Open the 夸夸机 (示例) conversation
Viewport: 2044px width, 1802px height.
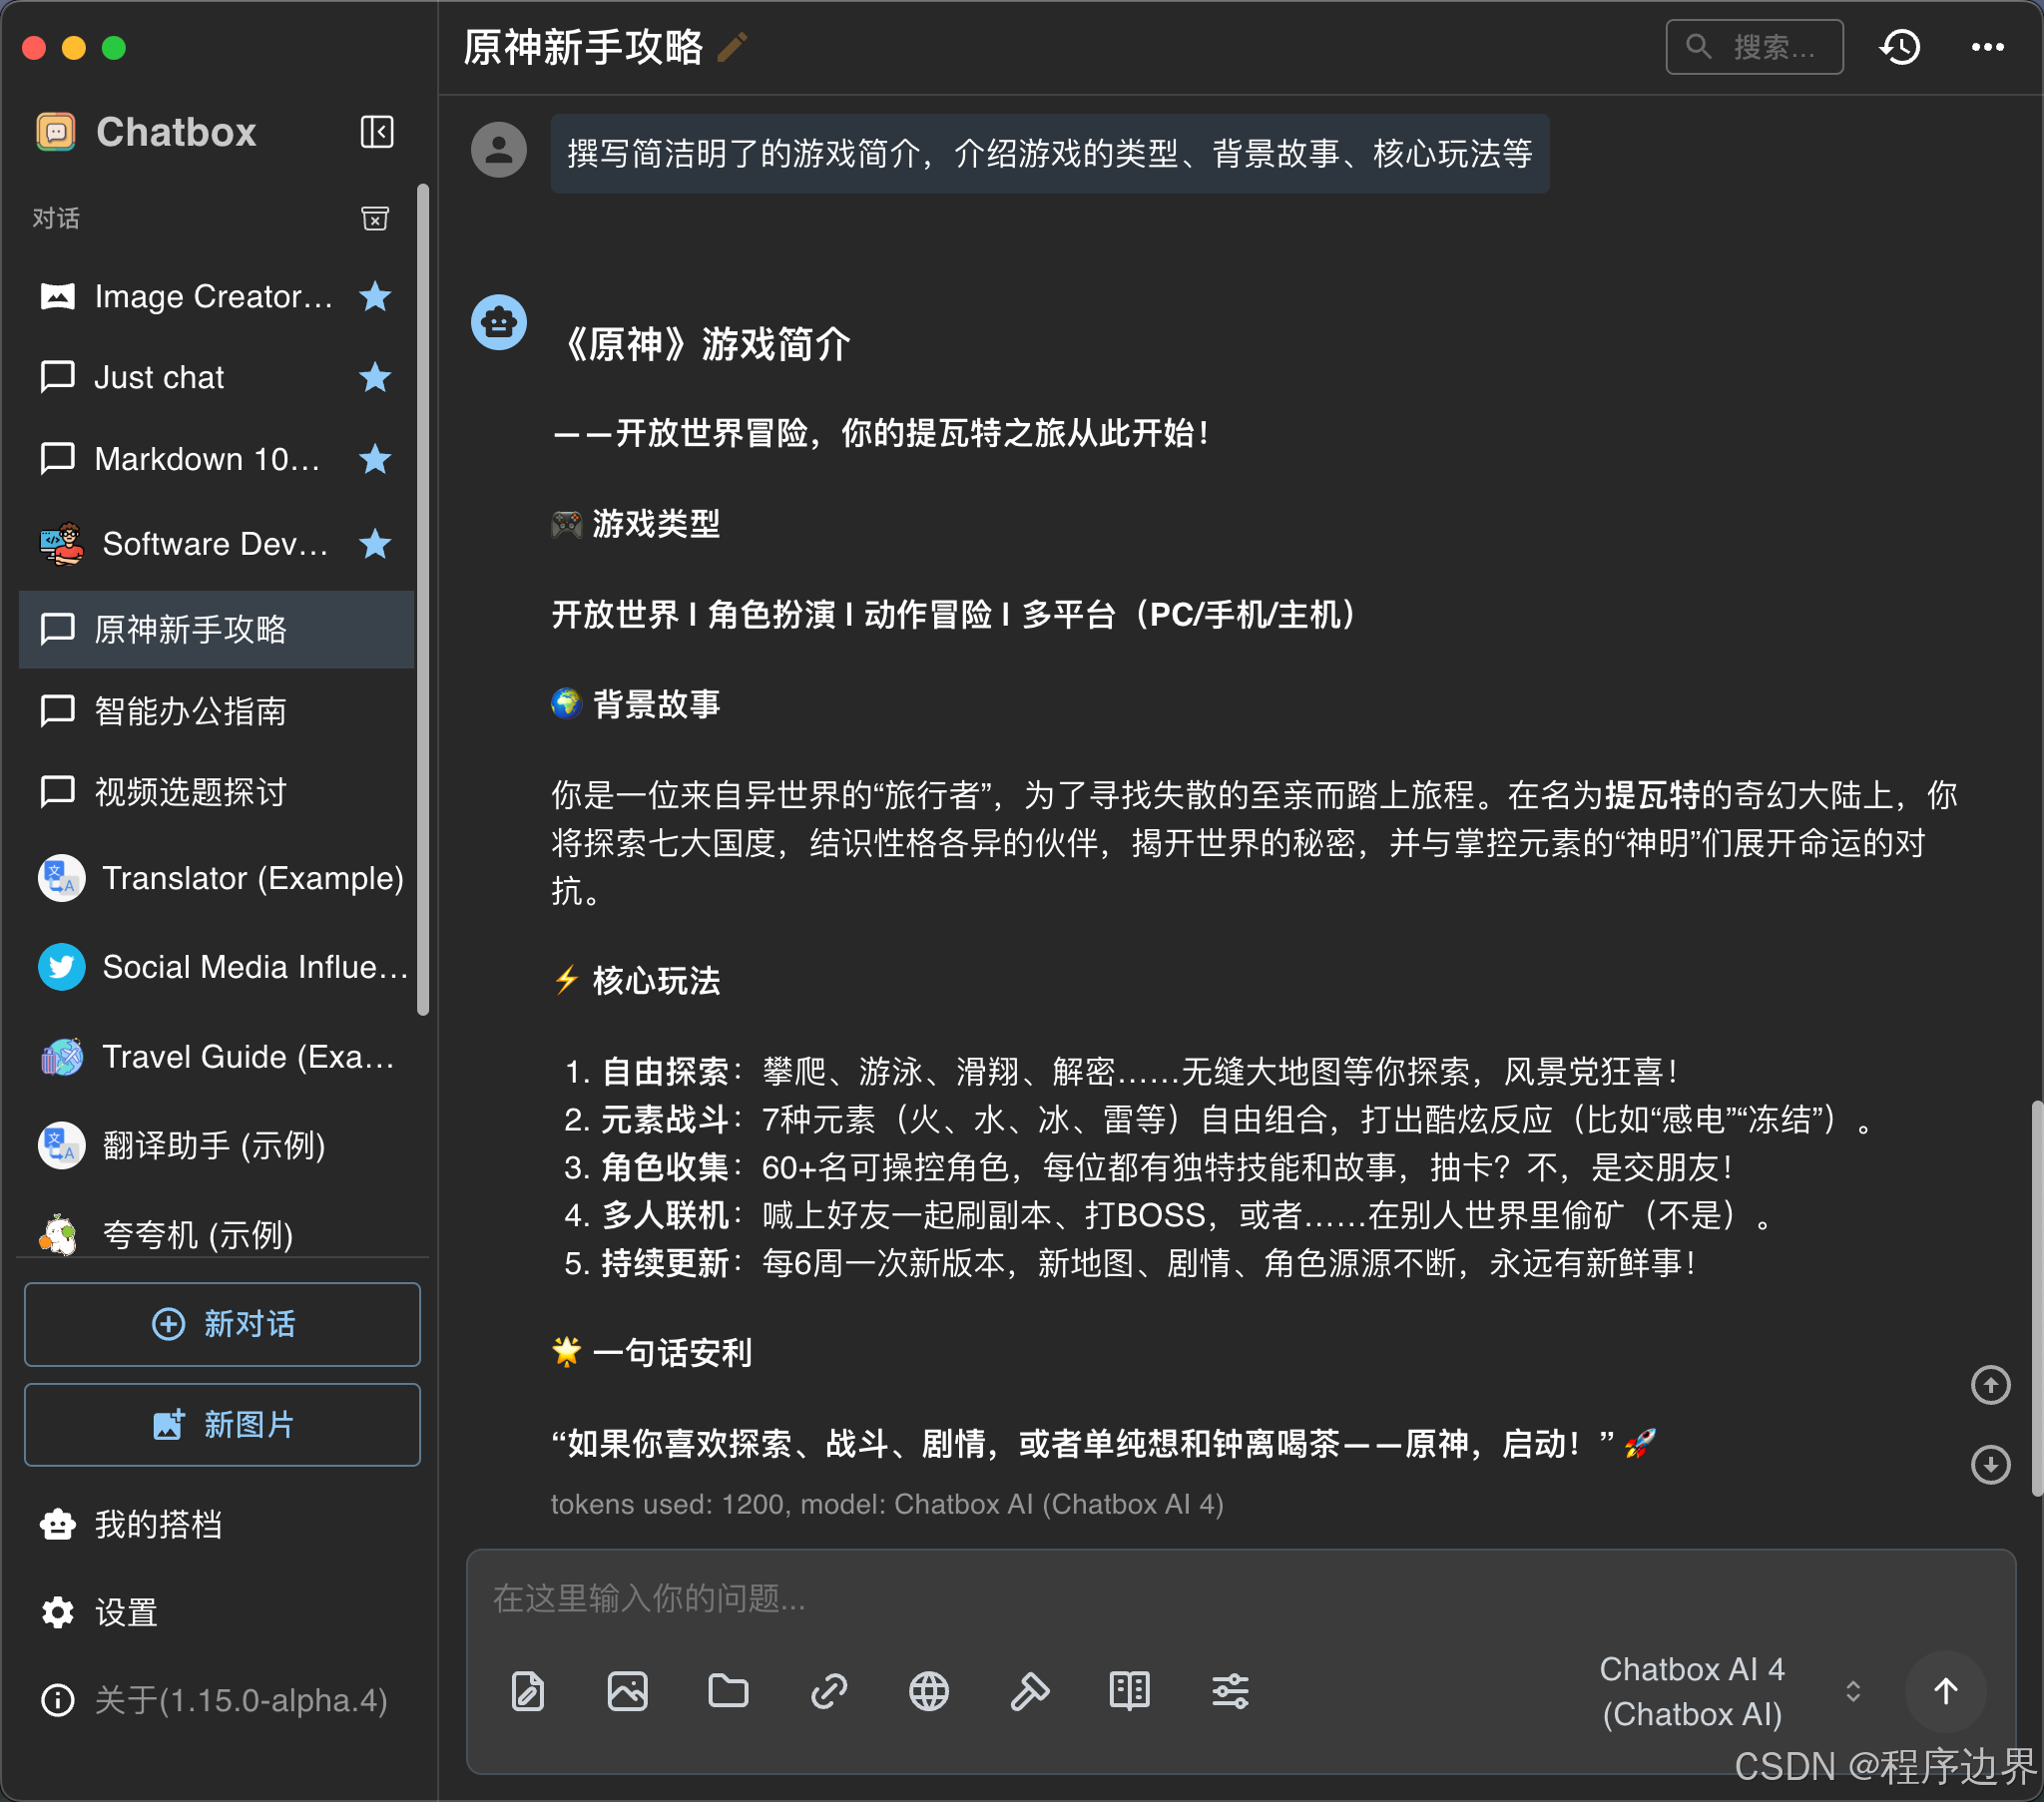216,1234
